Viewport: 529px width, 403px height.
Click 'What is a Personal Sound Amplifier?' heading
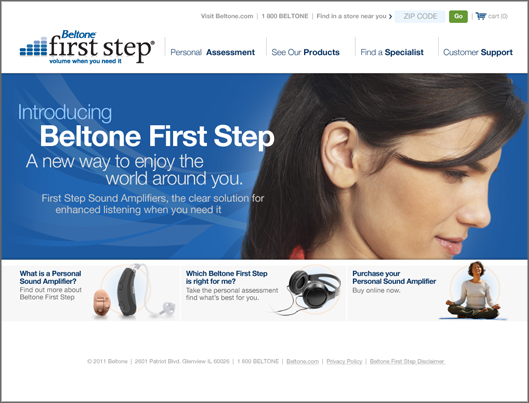point(50,277)
